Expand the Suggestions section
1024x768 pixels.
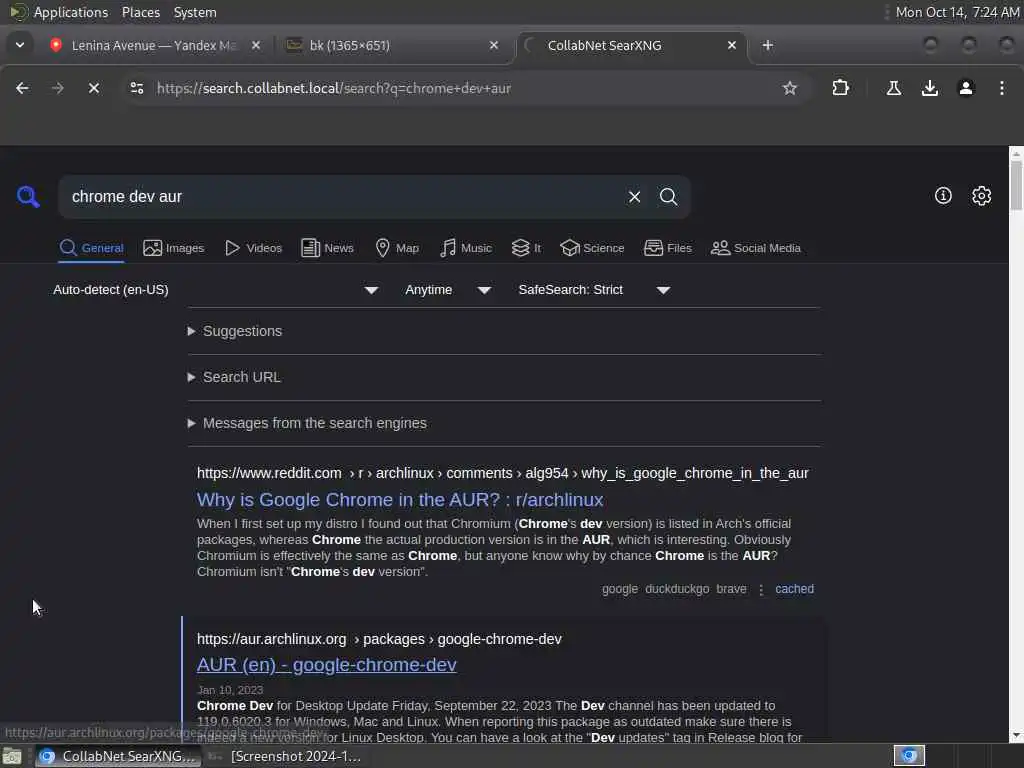pos(235,331)
